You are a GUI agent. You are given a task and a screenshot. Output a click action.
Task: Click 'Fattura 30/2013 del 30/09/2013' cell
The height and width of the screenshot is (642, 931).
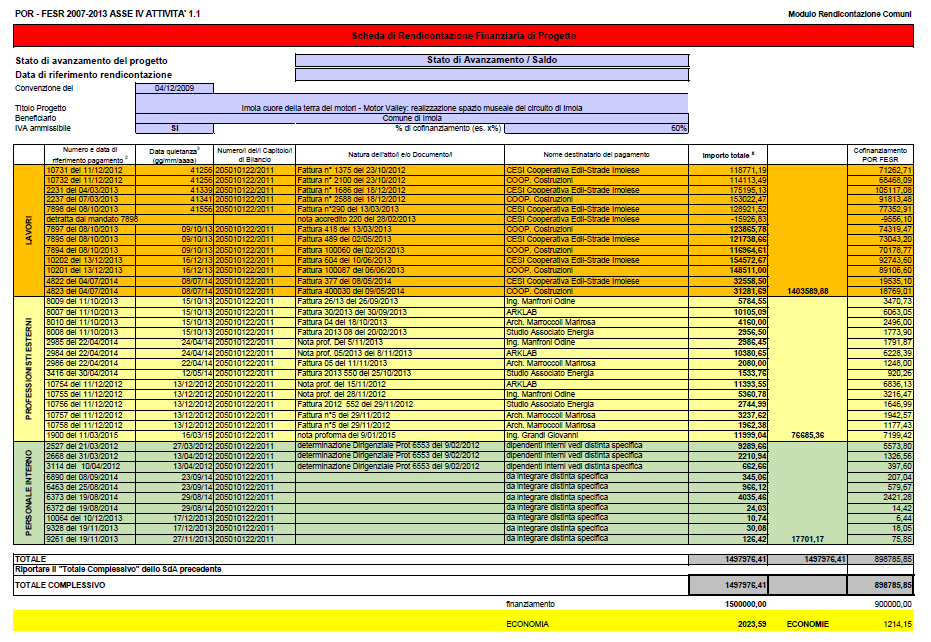pyautogui.click(x=400, y=312)
